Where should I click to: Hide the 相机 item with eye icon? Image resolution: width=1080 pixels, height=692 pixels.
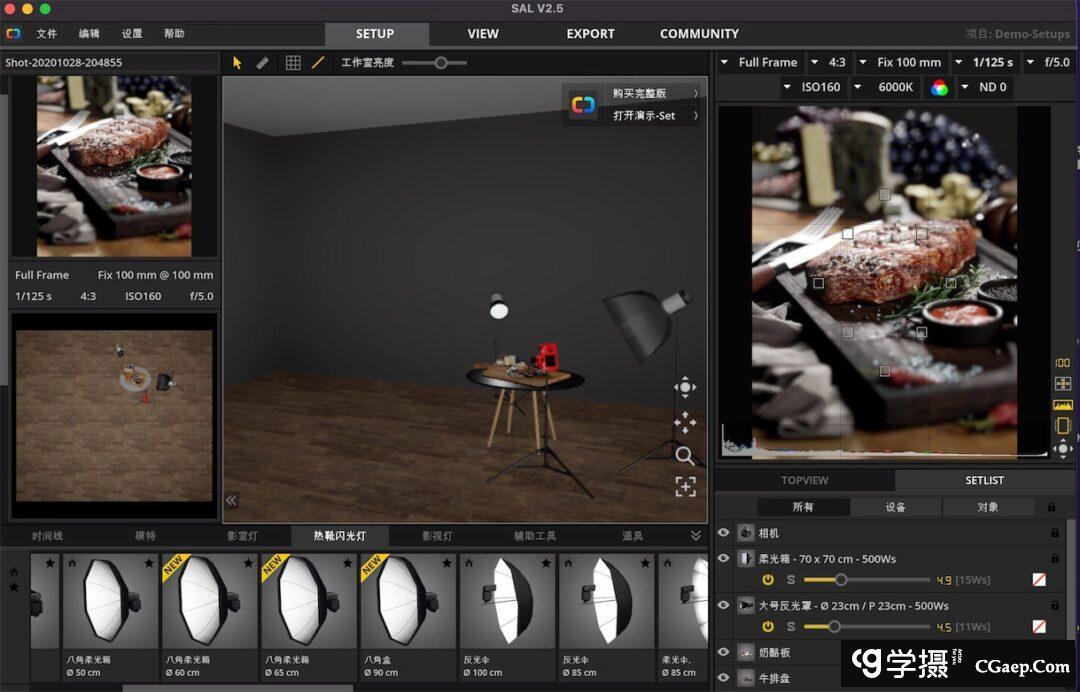(724, 533)
